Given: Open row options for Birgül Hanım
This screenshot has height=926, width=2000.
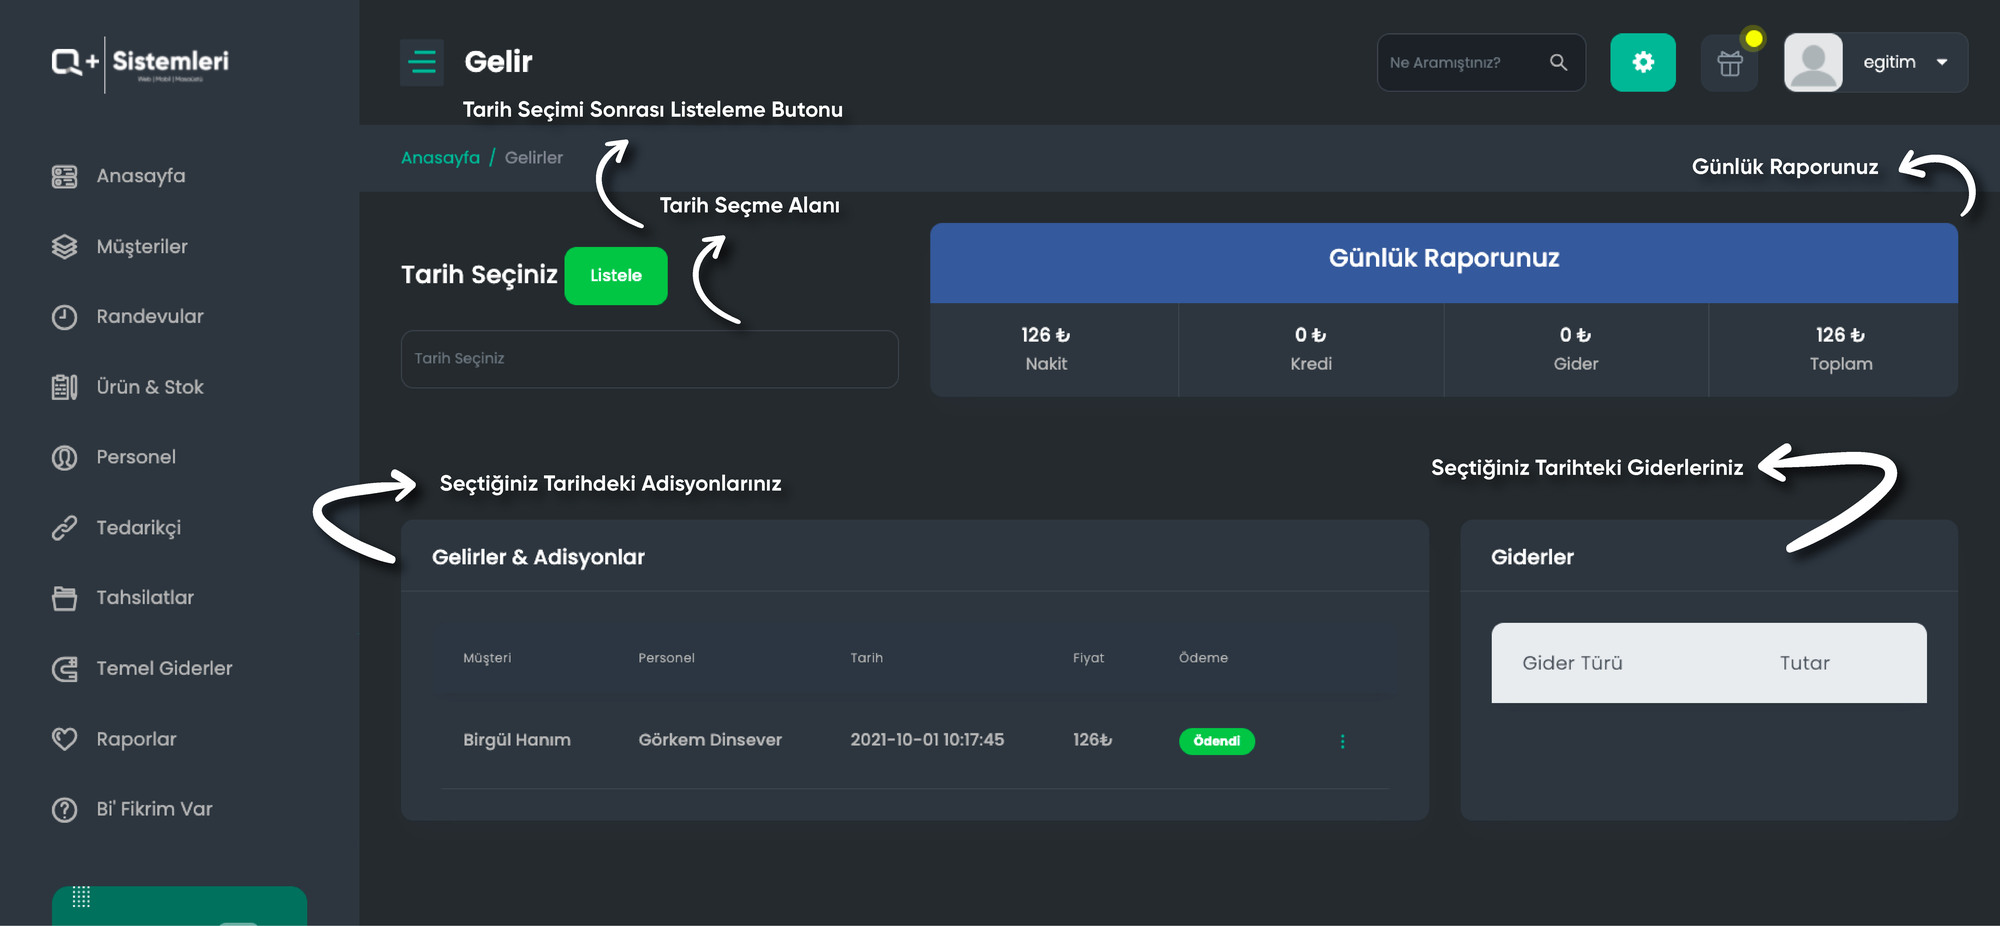Looking at the screenshot, I should pyautogui.click(x=1342, y=741).
